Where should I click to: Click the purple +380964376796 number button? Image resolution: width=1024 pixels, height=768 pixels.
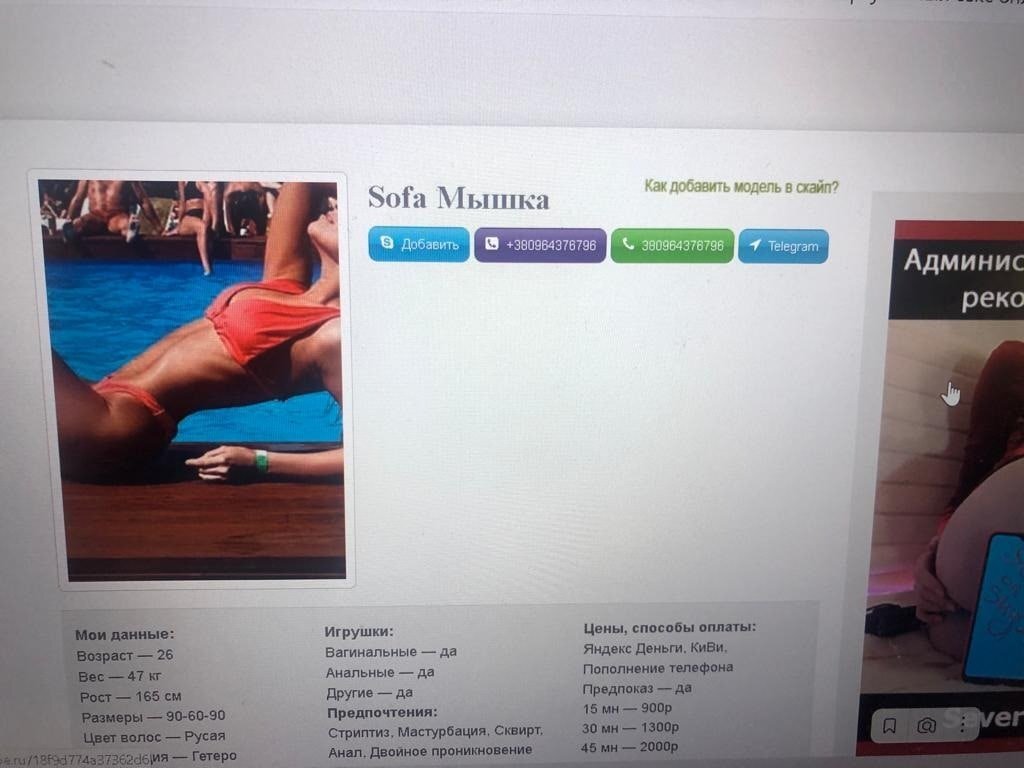tap(540, 245)
